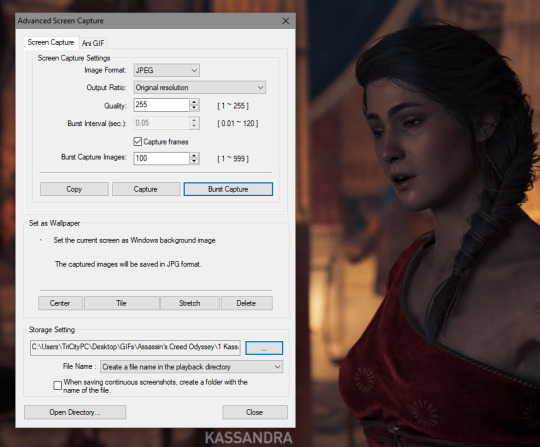Image resolution: width=540 pixels, height=447 pixels.
Task: Set wallpaper with the Stretch button
Action: 189,303
